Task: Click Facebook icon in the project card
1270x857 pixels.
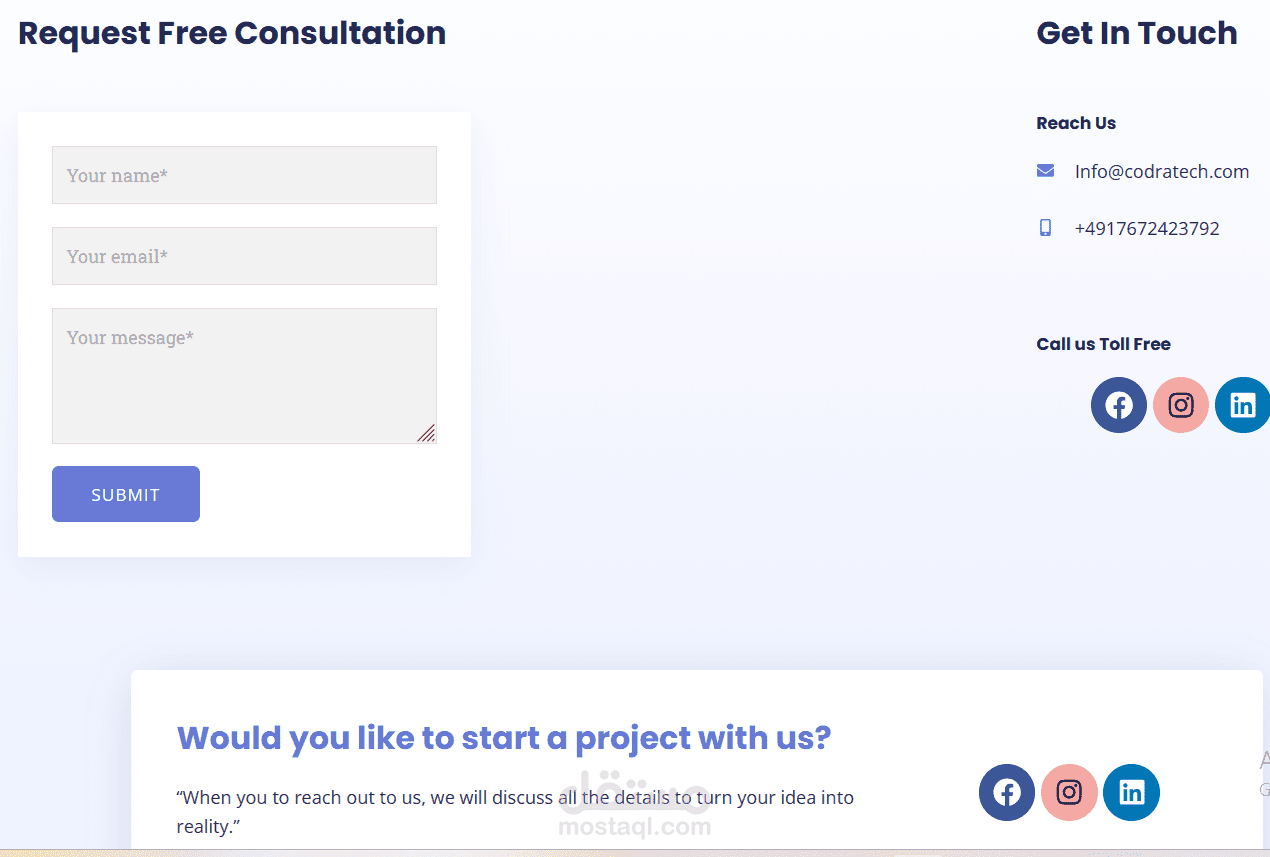Action: (x=1007, y=793)
